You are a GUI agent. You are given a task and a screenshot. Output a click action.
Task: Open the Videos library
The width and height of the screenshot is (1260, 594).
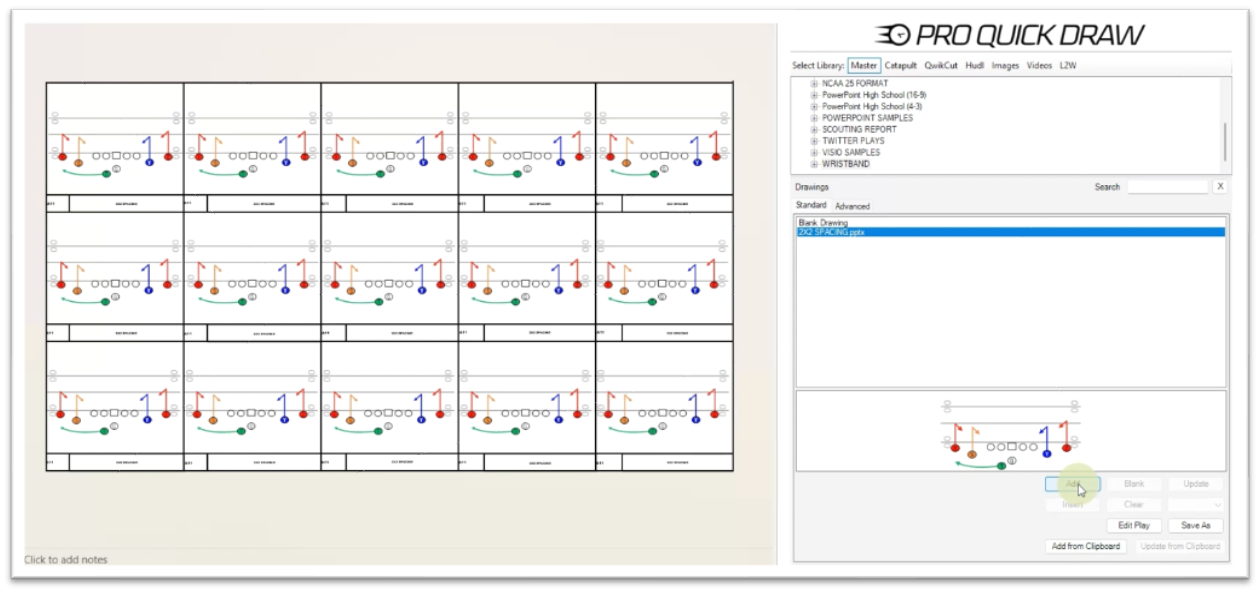pyautogui.click(x=1039, y=66)
